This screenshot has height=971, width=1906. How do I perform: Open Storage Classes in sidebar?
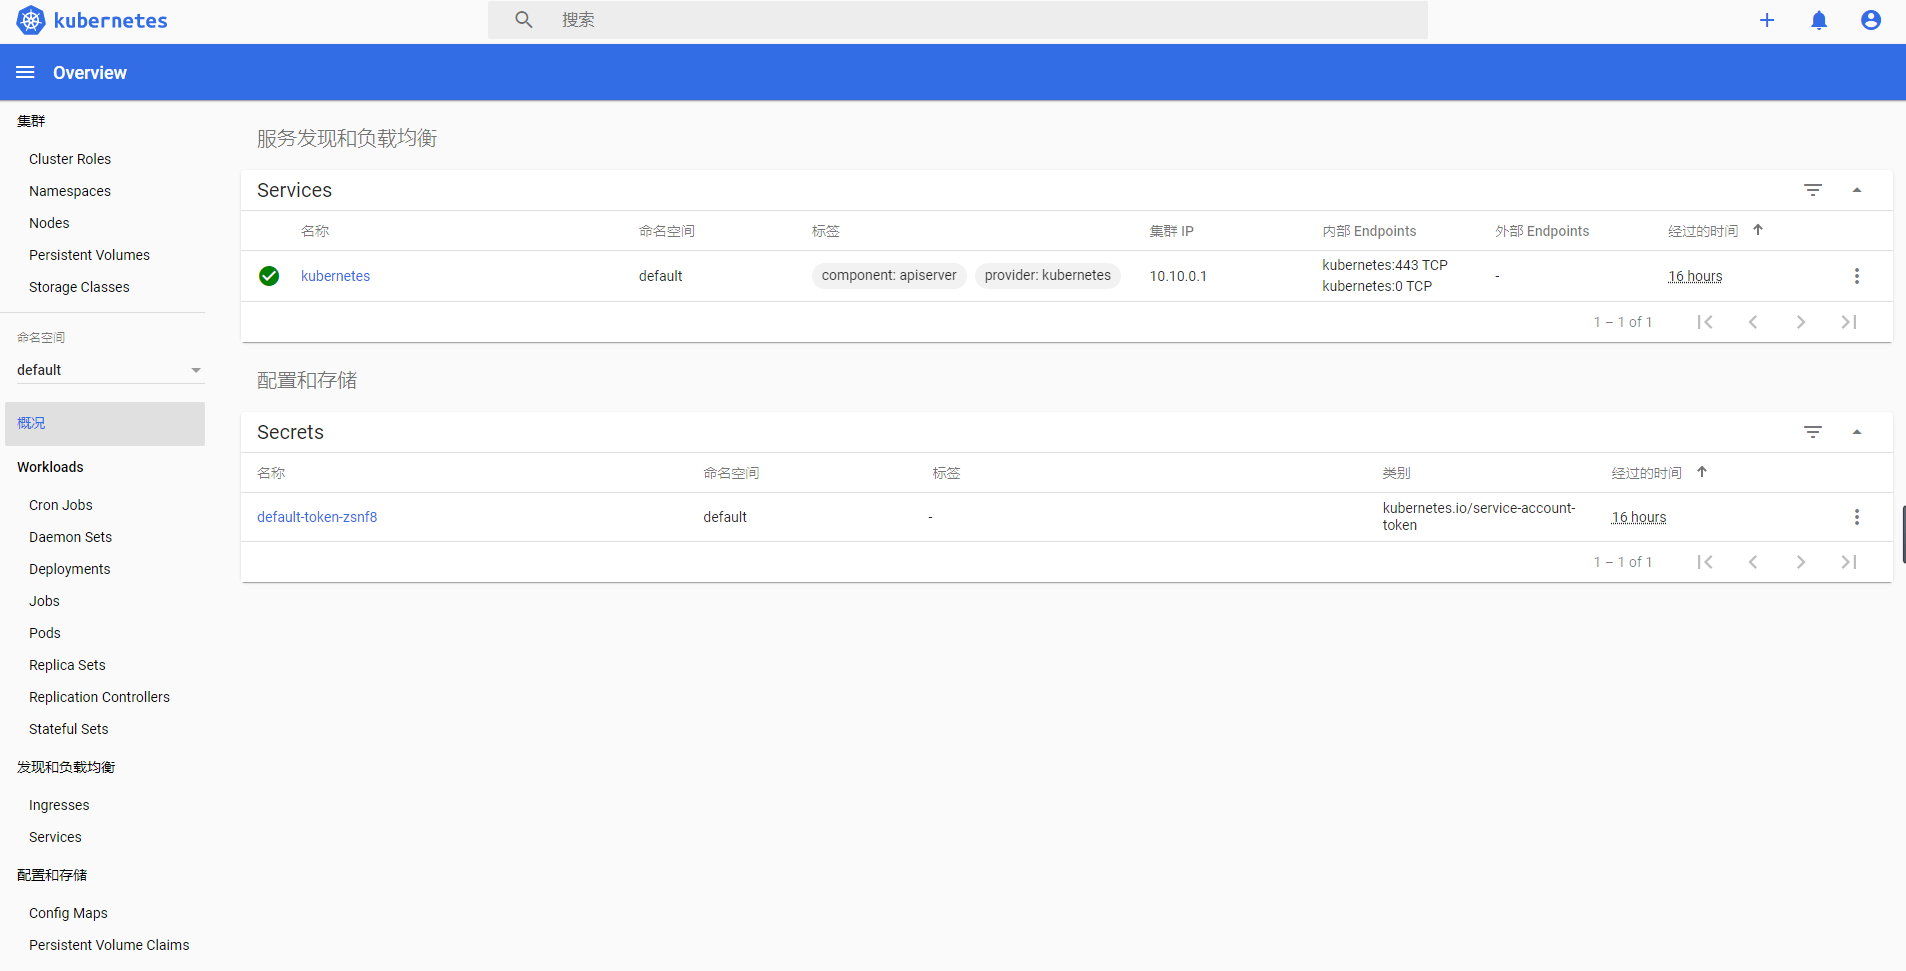pos(79,287)
